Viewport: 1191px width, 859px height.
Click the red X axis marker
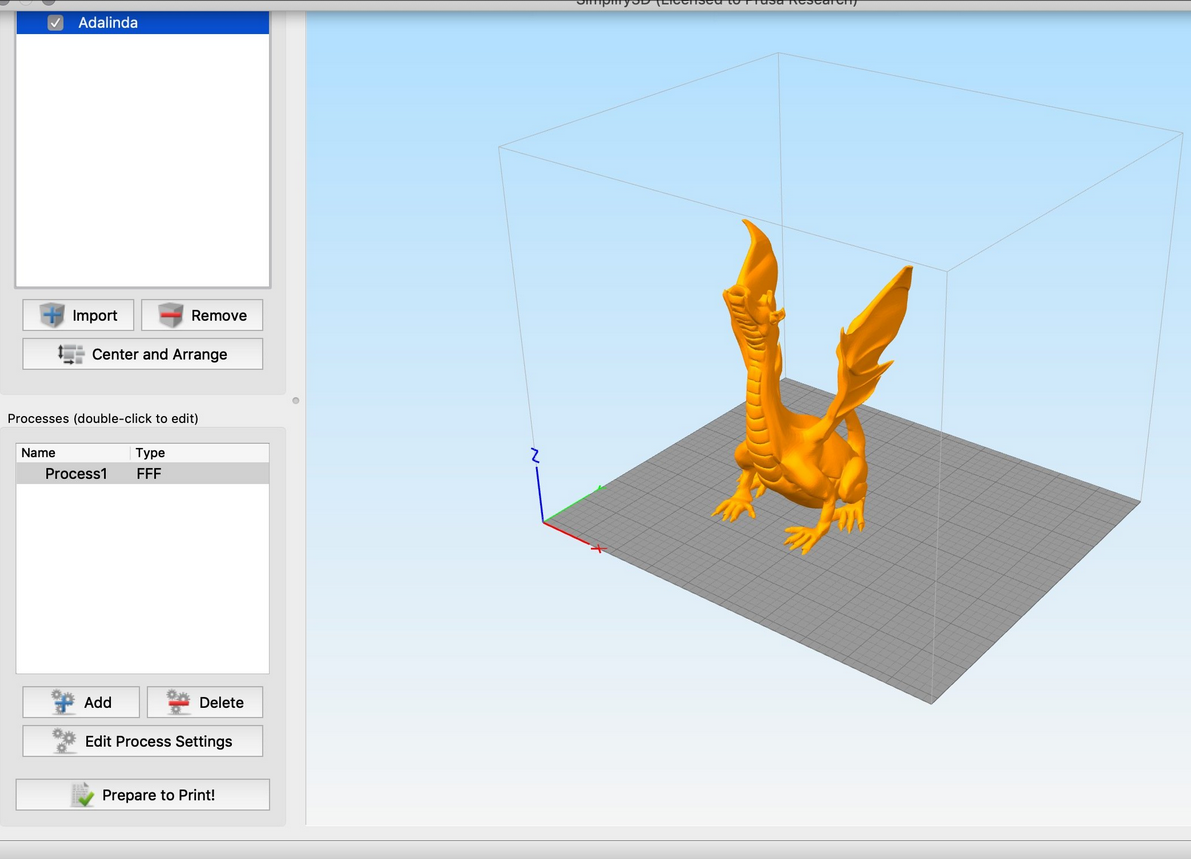tap(598, 548)
